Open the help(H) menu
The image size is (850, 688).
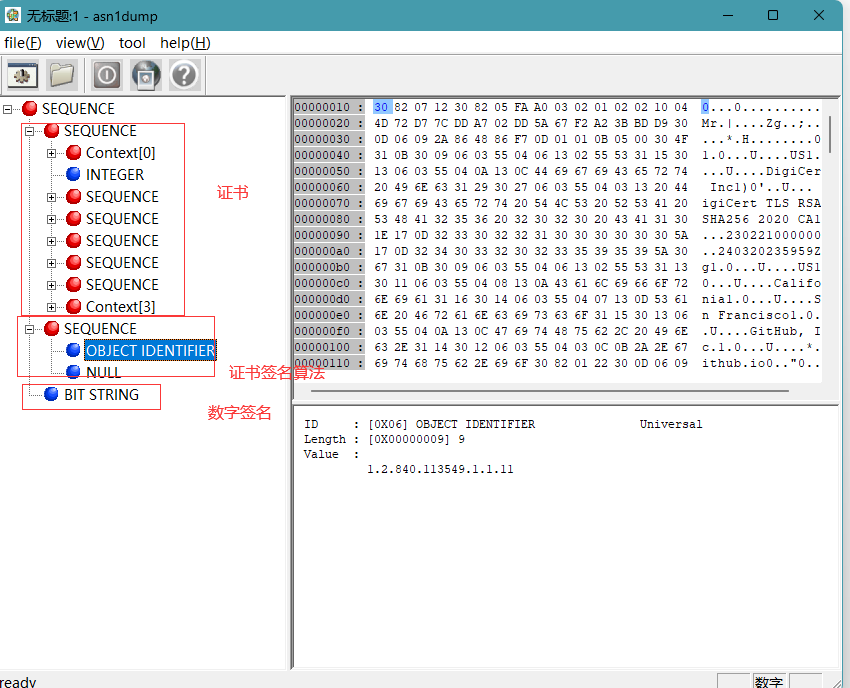pos(185,43)
